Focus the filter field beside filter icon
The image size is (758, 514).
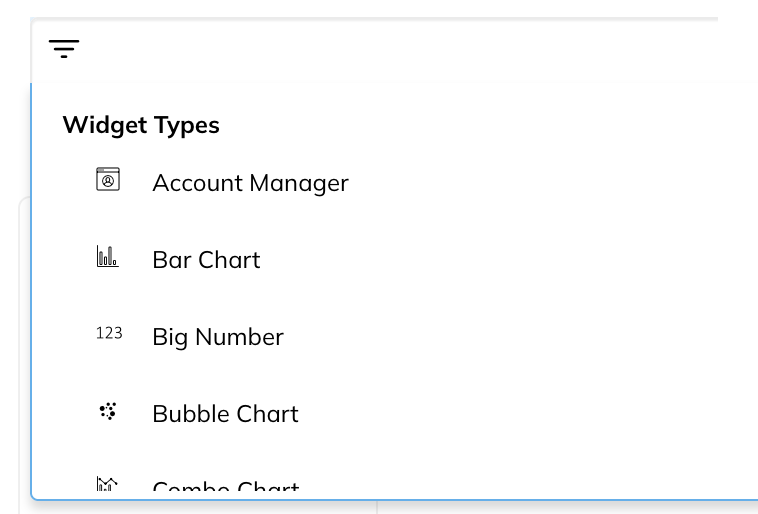(416, 50)
